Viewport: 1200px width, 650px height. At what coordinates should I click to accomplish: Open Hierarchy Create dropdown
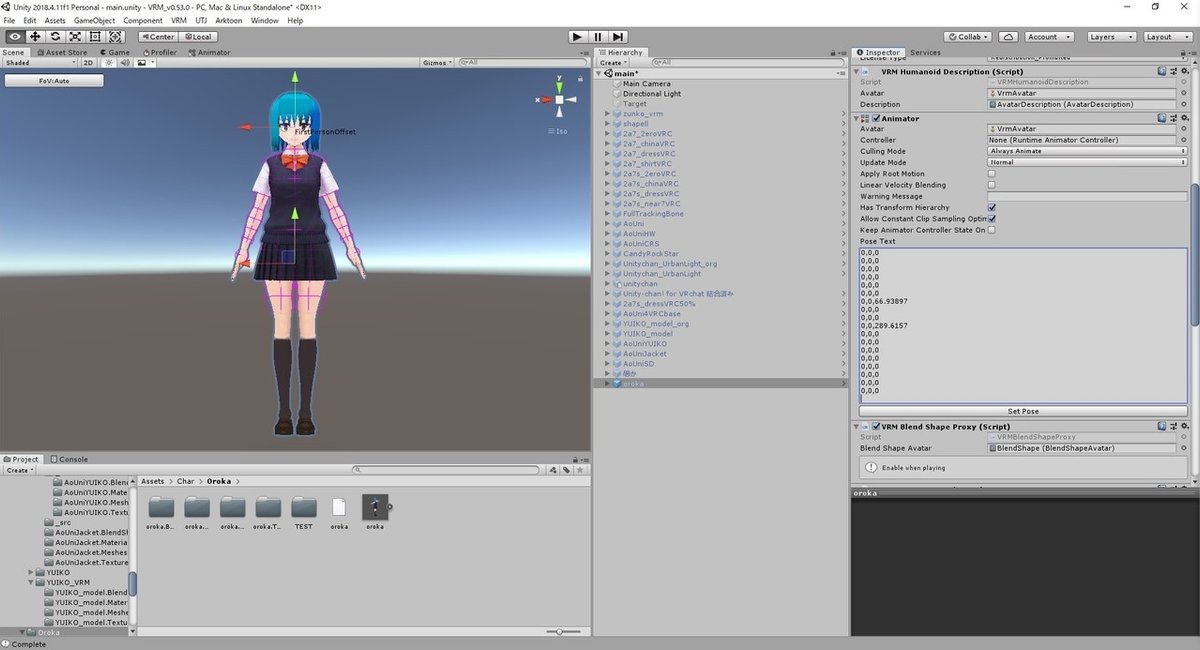(613, 62)
